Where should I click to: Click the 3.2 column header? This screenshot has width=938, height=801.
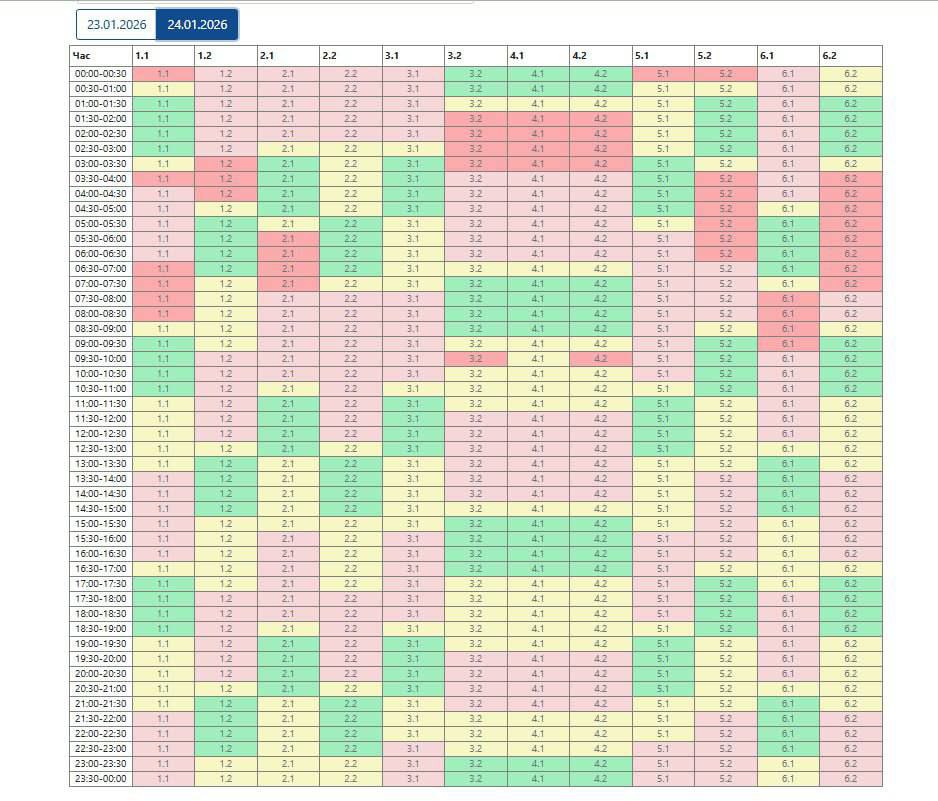point(475,56)
